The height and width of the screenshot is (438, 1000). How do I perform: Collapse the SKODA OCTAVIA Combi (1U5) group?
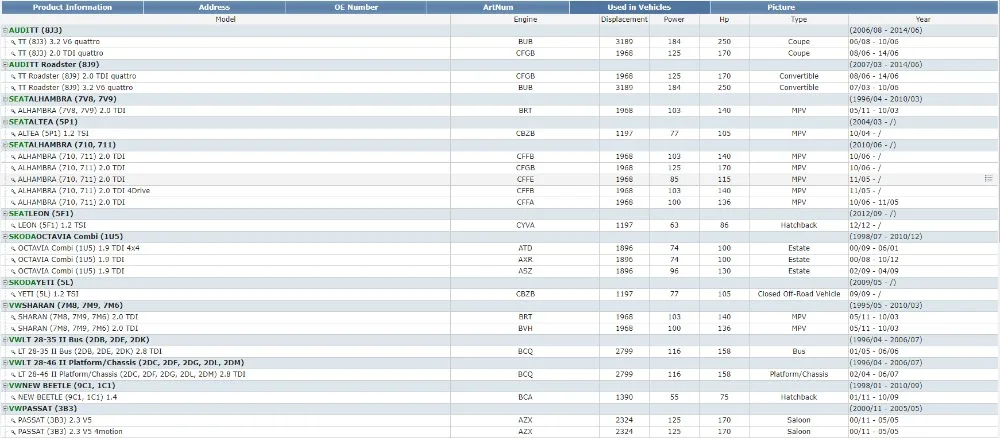click(5, 237)
